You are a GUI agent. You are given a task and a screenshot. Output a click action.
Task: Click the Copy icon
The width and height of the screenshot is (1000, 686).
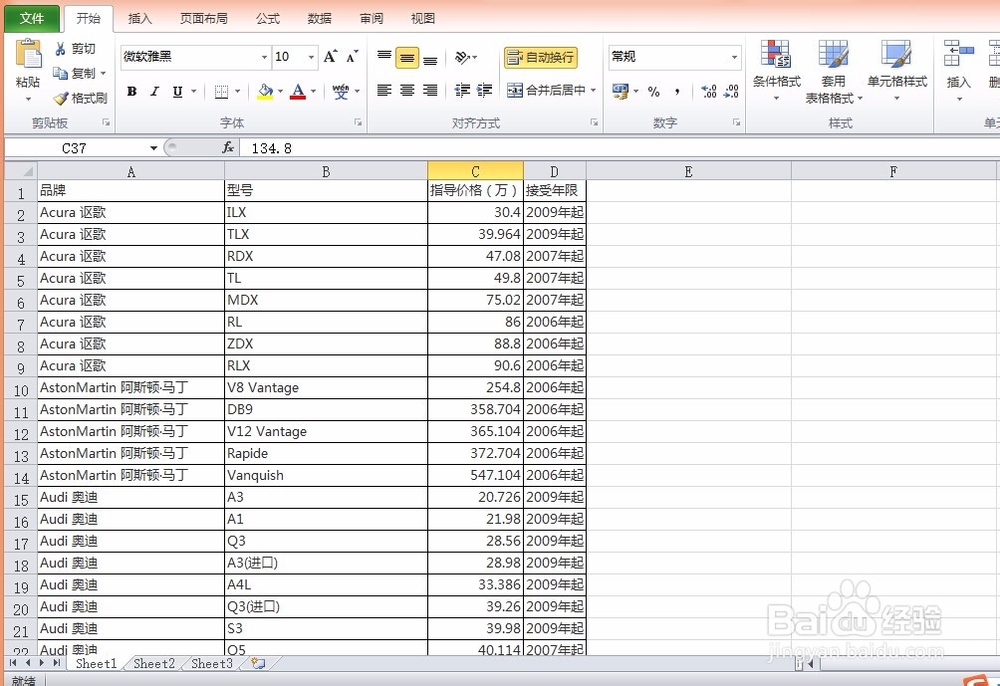click(61, 73)
